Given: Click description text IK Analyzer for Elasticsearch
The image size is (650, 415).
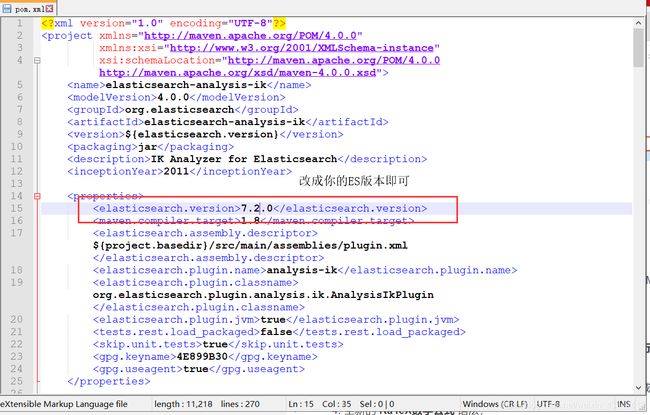Looking at the screenshot, I should point(244,159).
